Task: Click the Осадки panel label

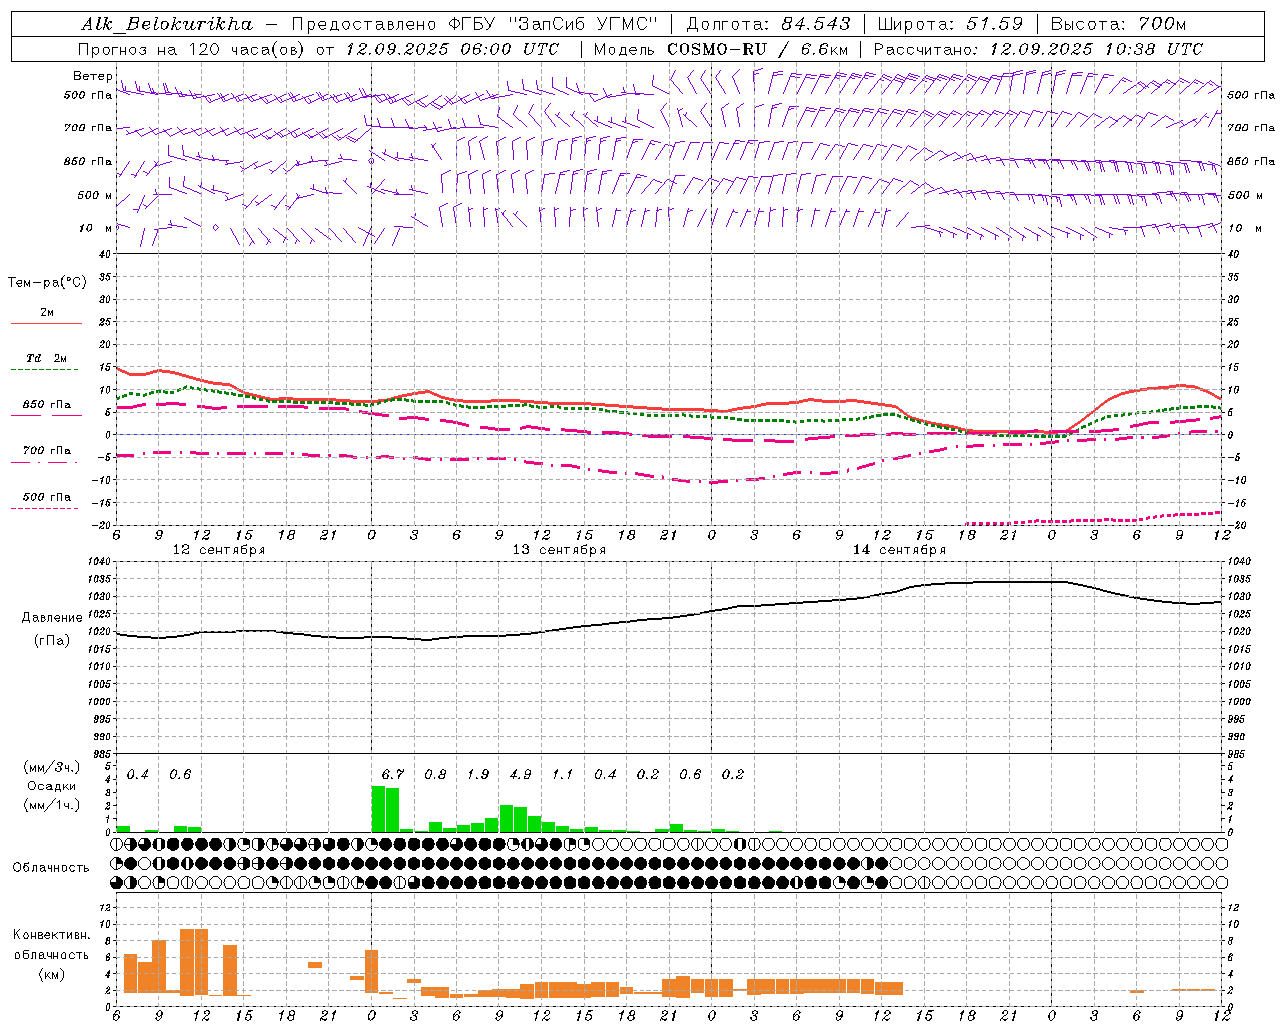Action: pos(52,786)
